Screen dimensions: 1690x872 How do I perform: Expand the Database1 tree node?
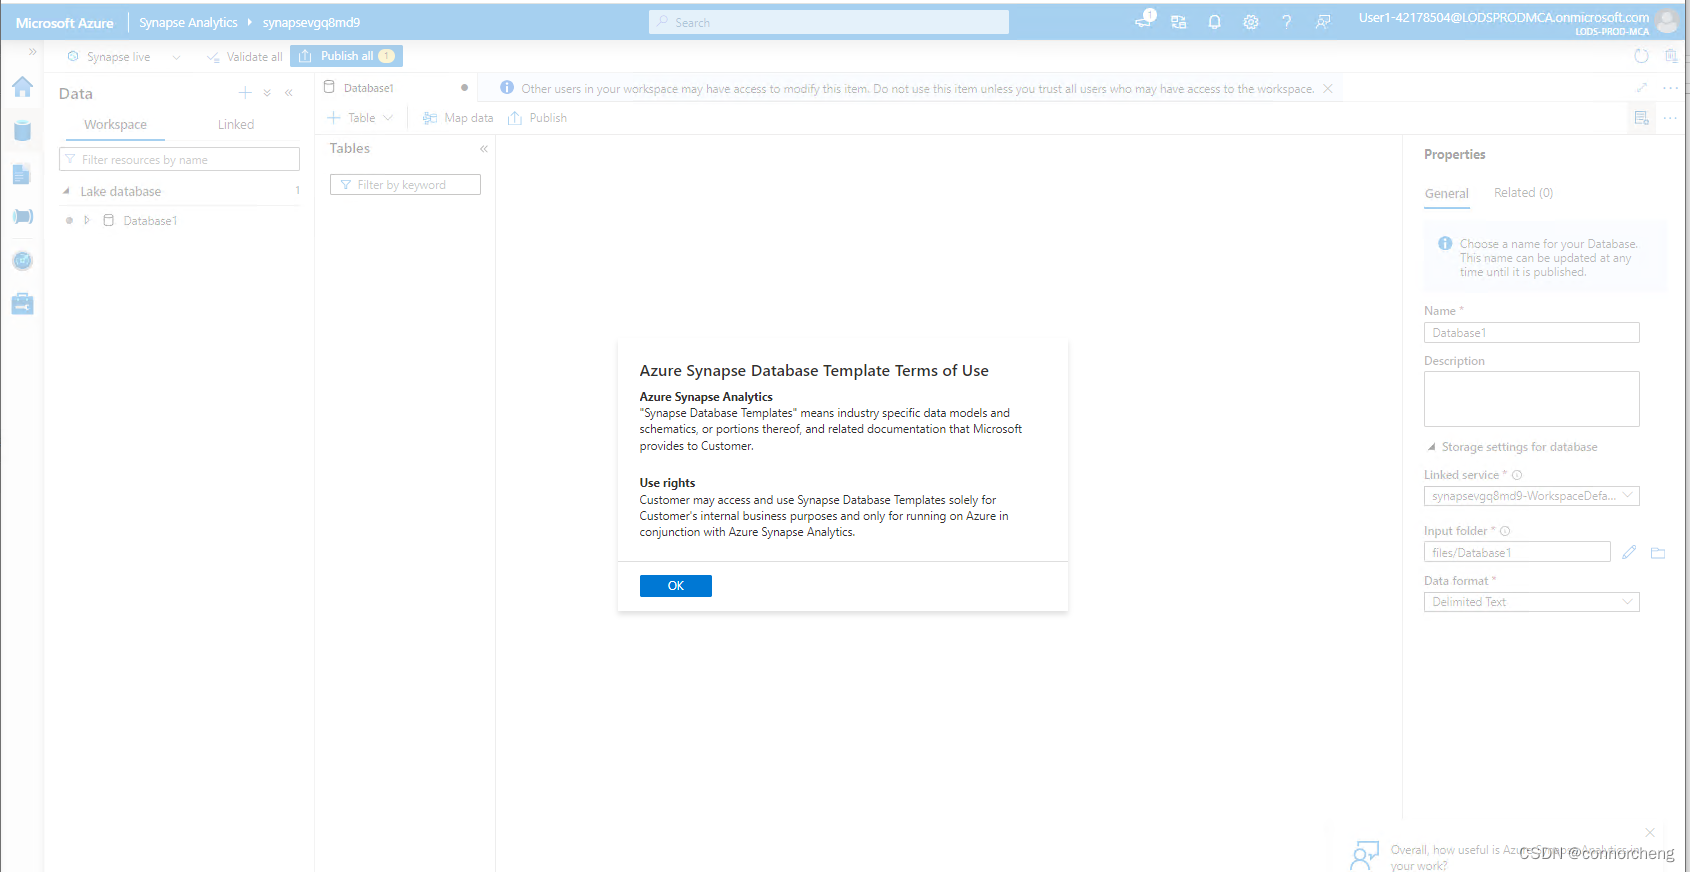[87, 221]
